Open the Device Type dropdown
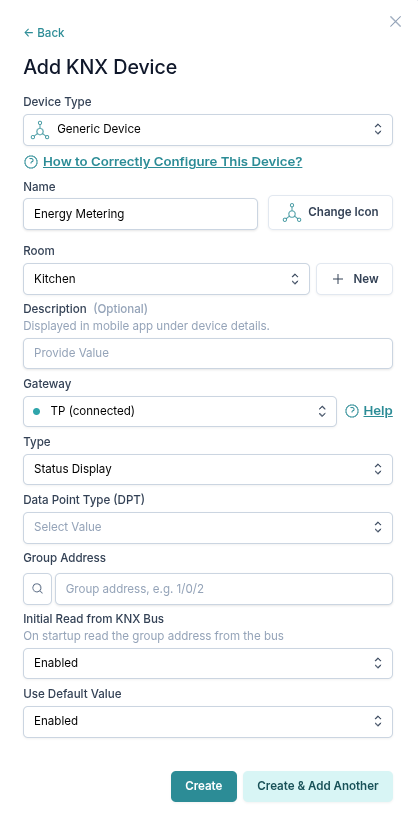The width and height of the screenshot is (418, 825). pyautogui.click(x=208, y=129)
